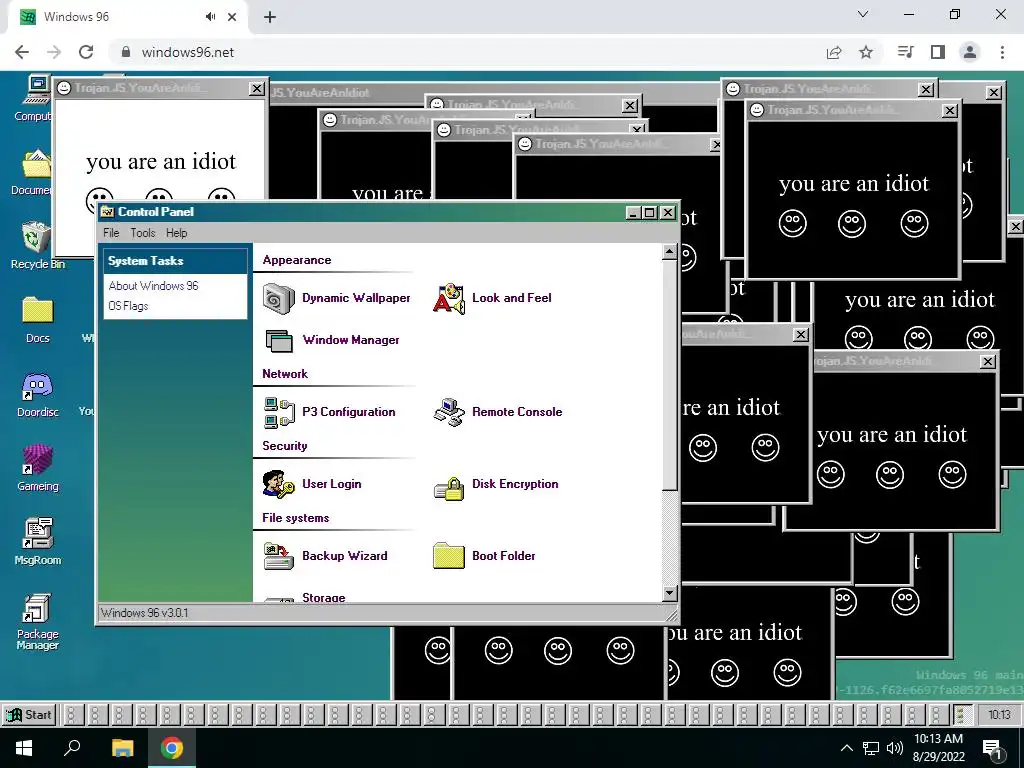This screenshot has height=768, width=1024.
Task: Click About Windows 96 link
Action: click(x=153, y=286)
